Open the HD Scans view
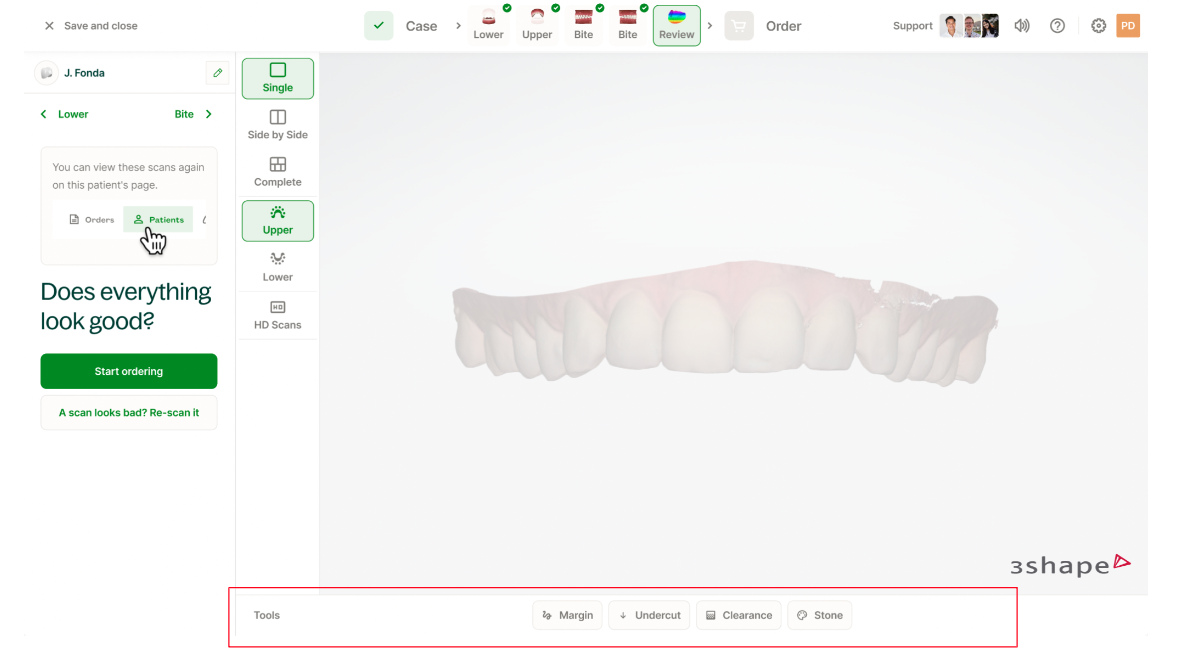 coord(278,315)
